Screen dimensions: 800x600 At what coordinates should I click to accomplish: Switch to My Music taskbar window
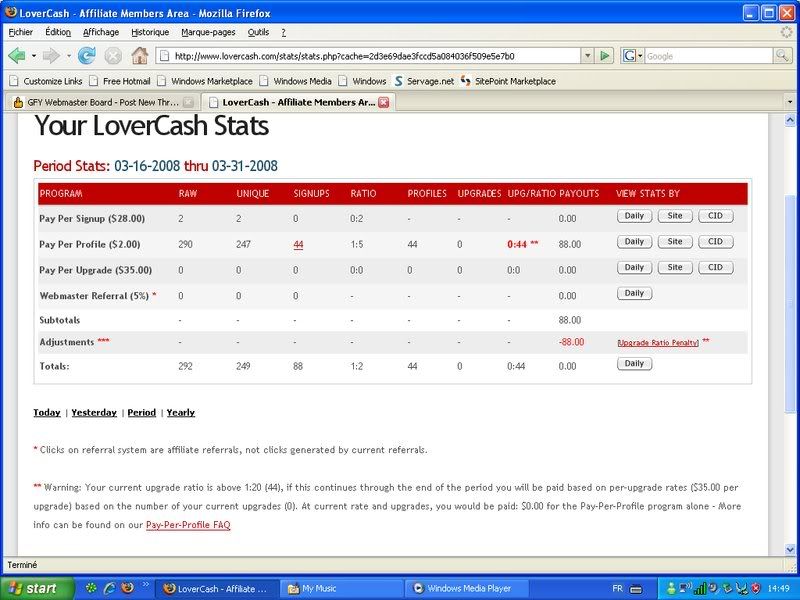341,588
